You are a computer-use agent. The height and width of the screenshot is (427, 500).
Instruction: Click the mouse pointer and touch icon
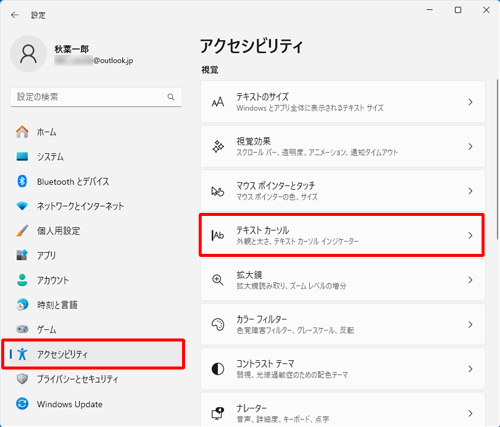[x=218, y=191]
